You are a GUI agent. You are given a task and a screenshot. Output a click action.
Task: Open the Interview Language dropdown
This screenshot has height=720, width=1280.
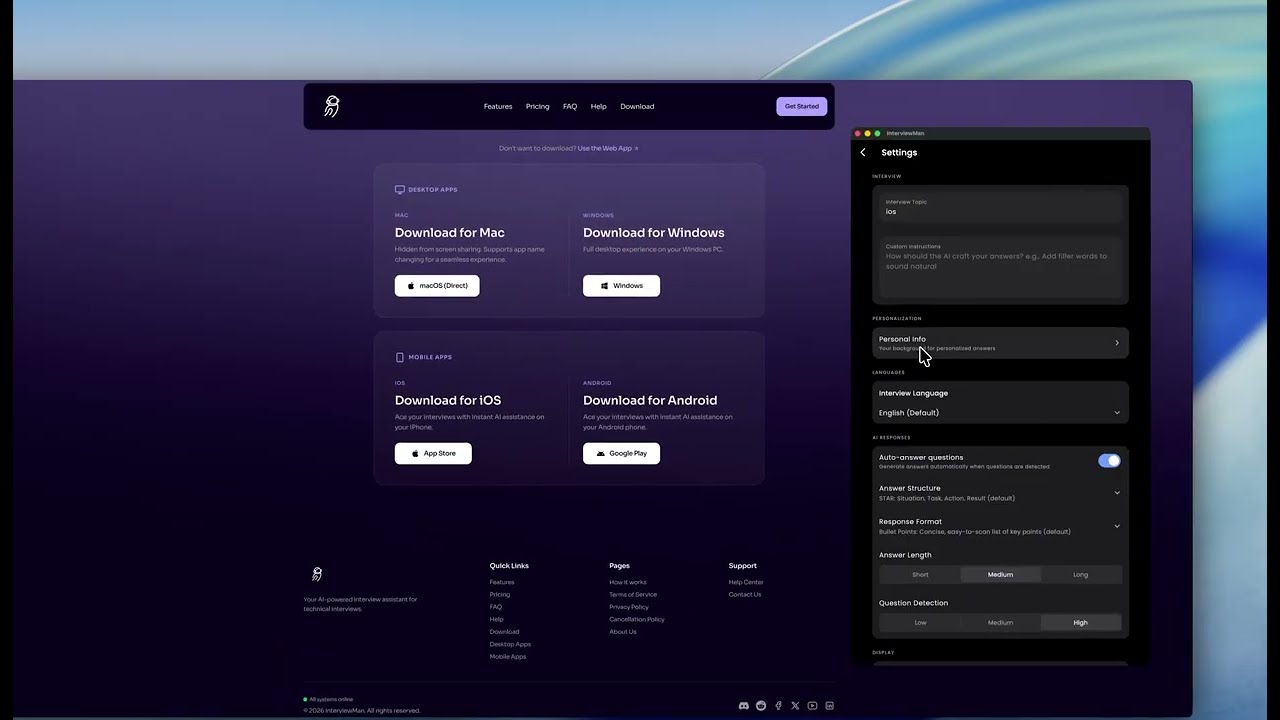[x=1000, y=413]
